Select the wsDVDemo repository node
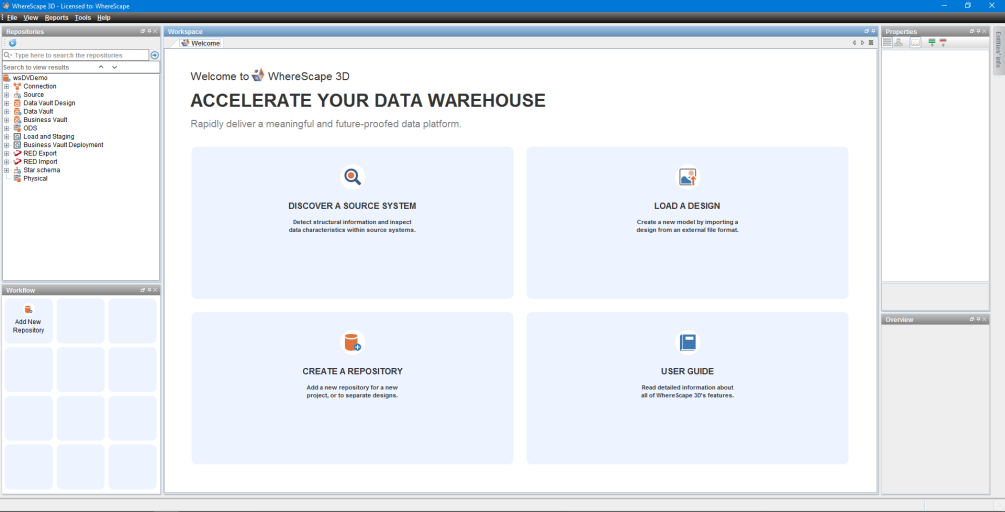The image size is (1005, 512). [30, 78]
